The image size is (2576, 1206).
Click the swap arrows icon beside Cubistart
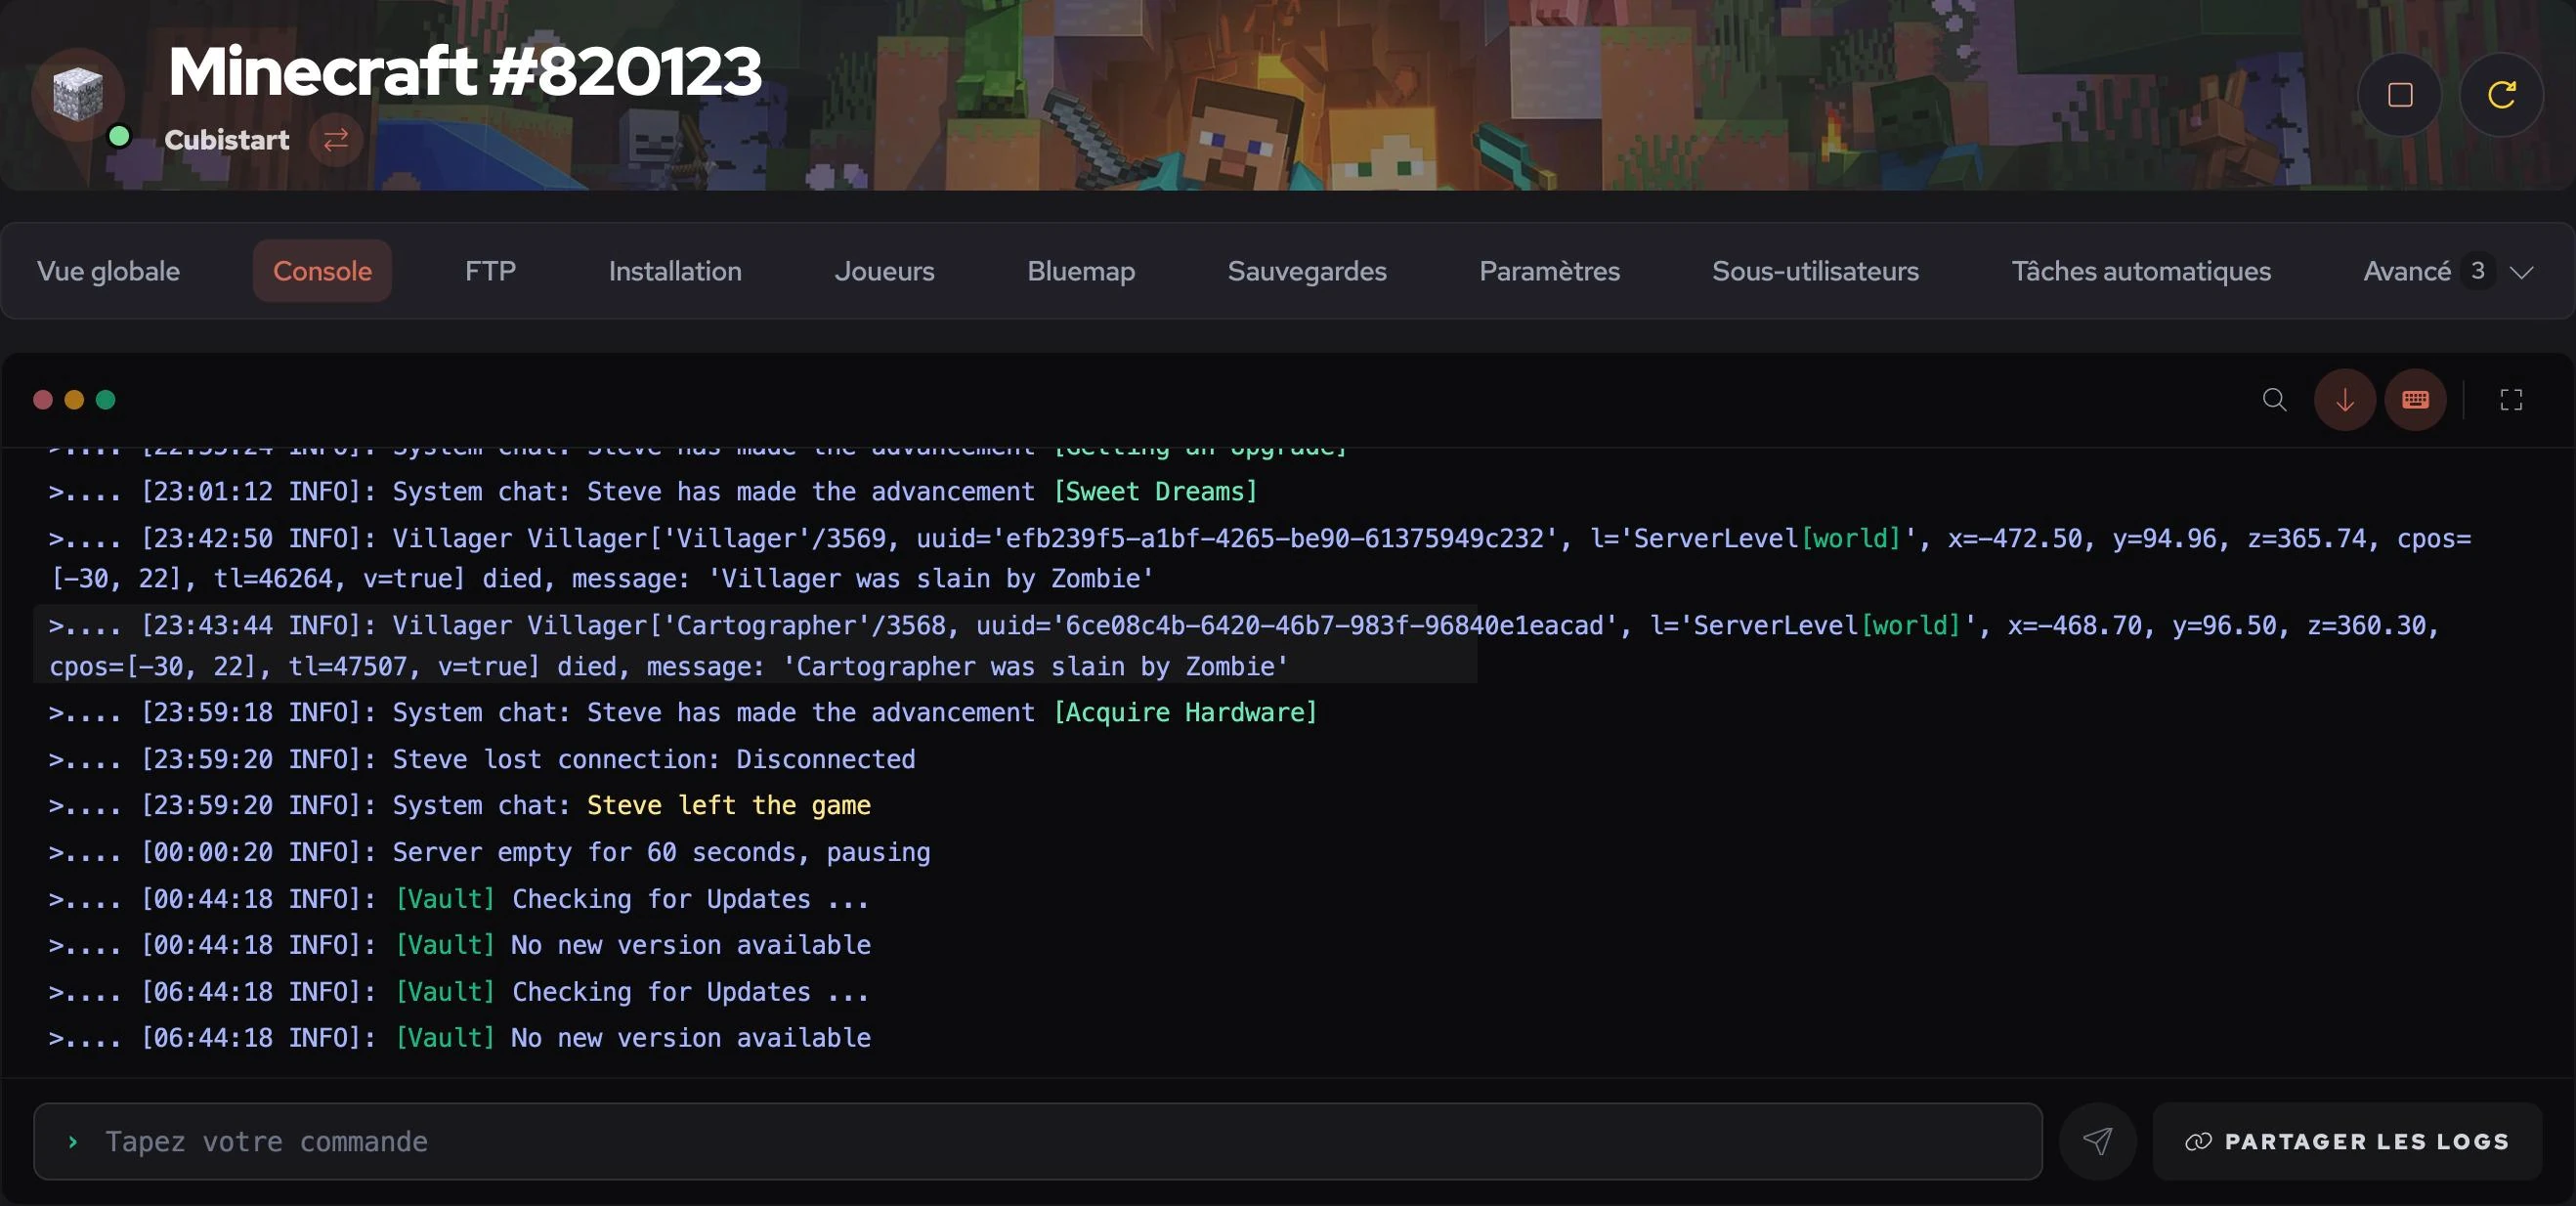tap(336, 139)
